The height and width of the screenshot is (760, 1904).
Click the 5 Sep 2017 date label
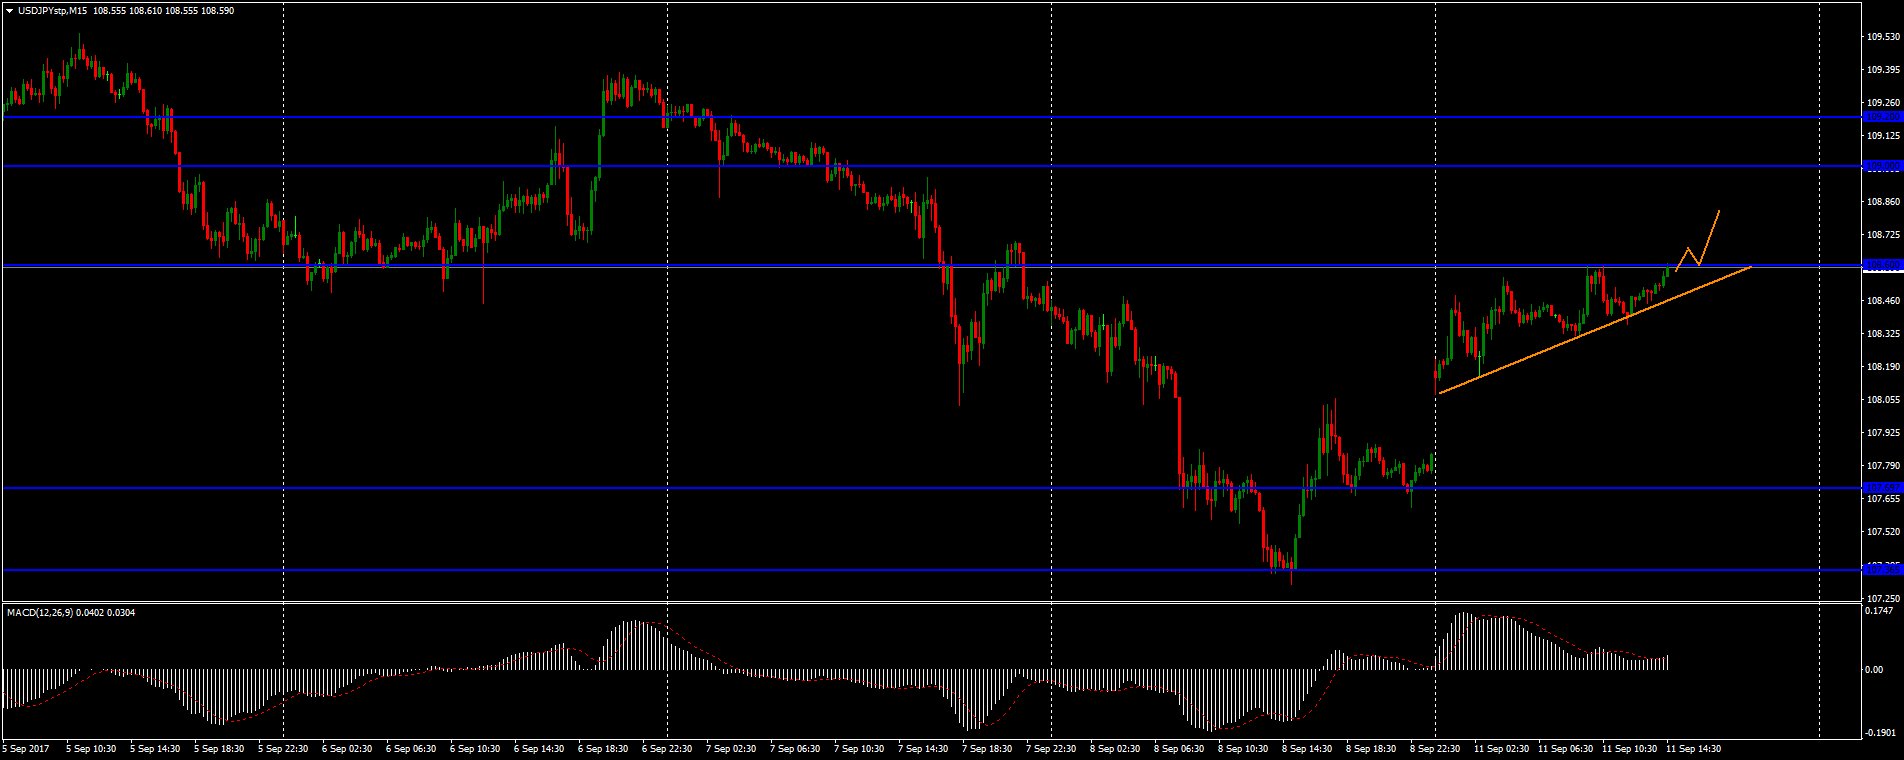click(26, 748)
